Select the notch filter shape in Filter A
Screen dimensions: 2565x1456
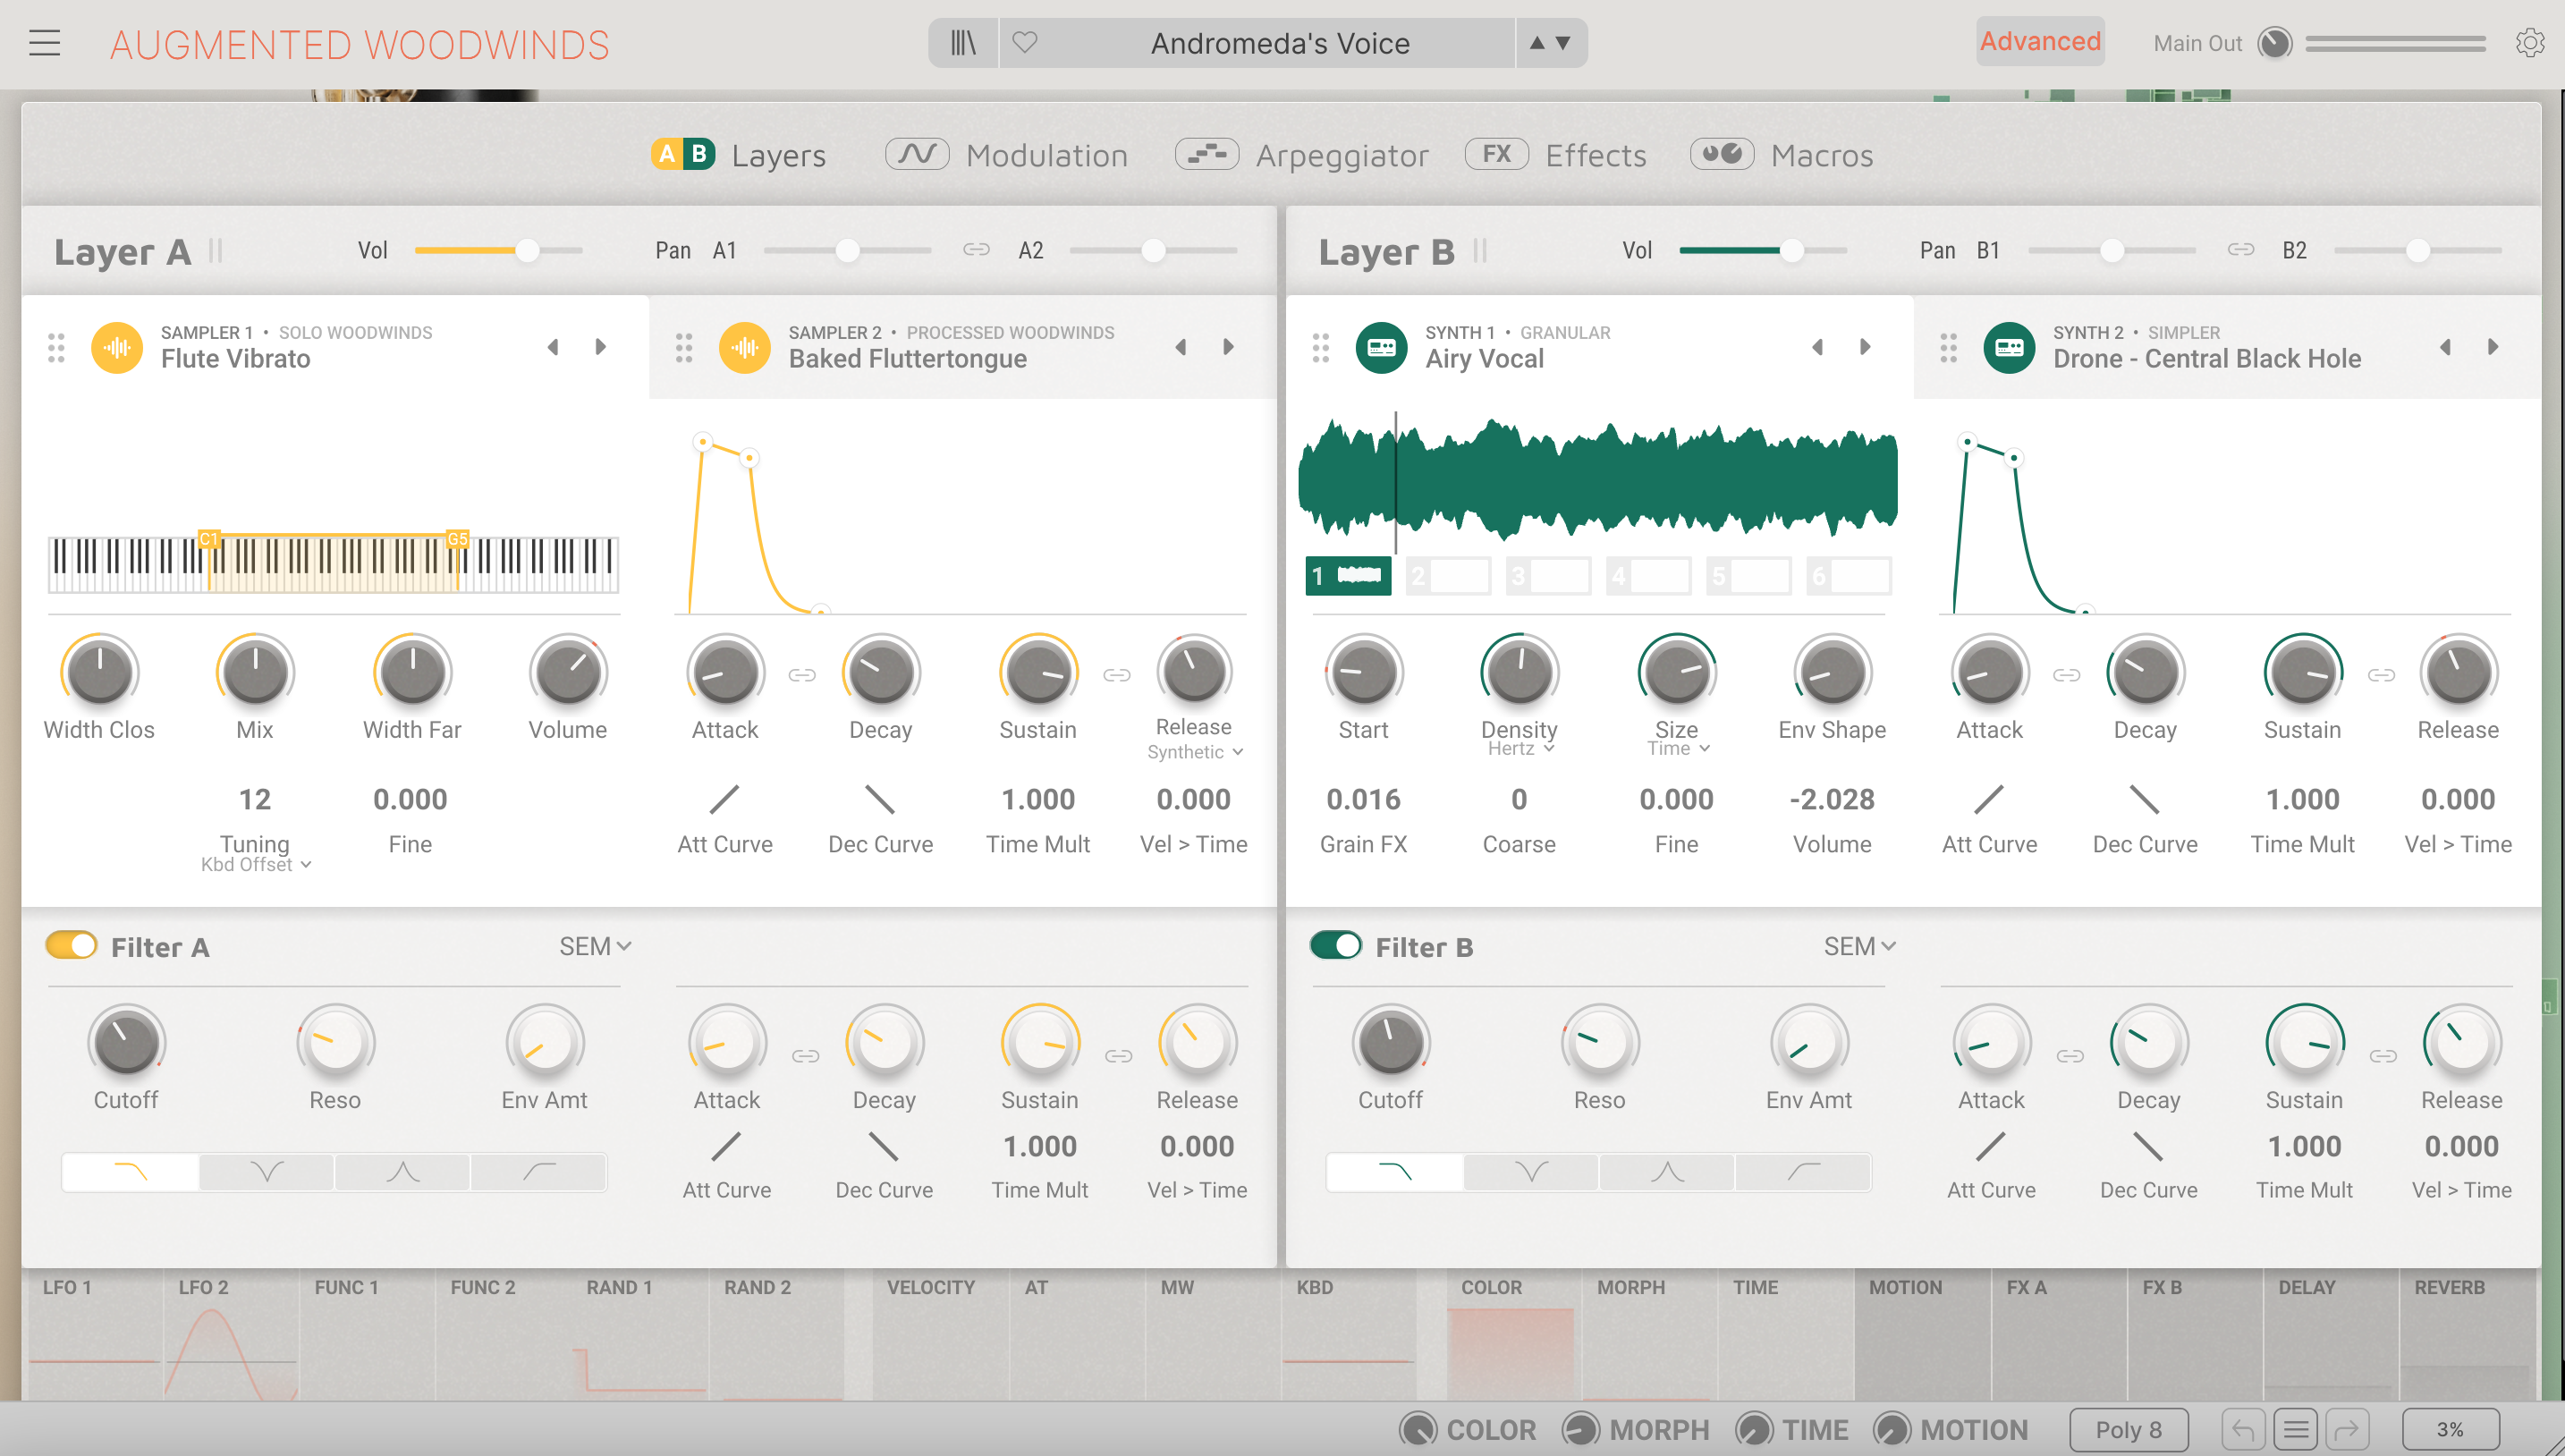[x=266, y=1171]
